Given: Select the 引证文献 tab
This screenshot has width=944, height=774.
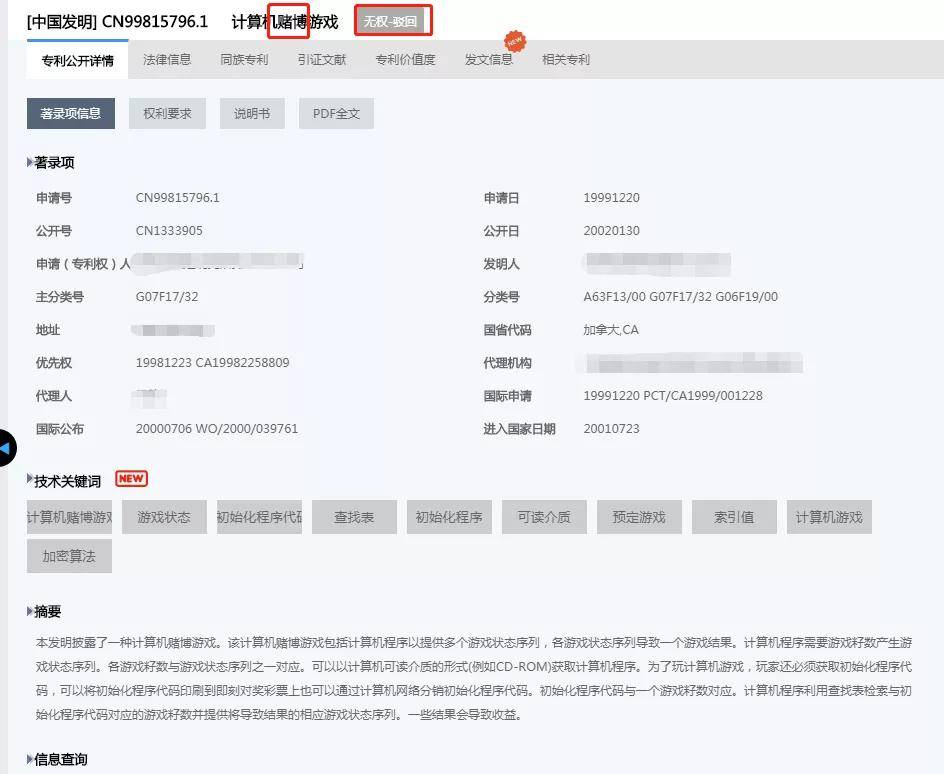Looking at the screenshot, I should (321, 60).
